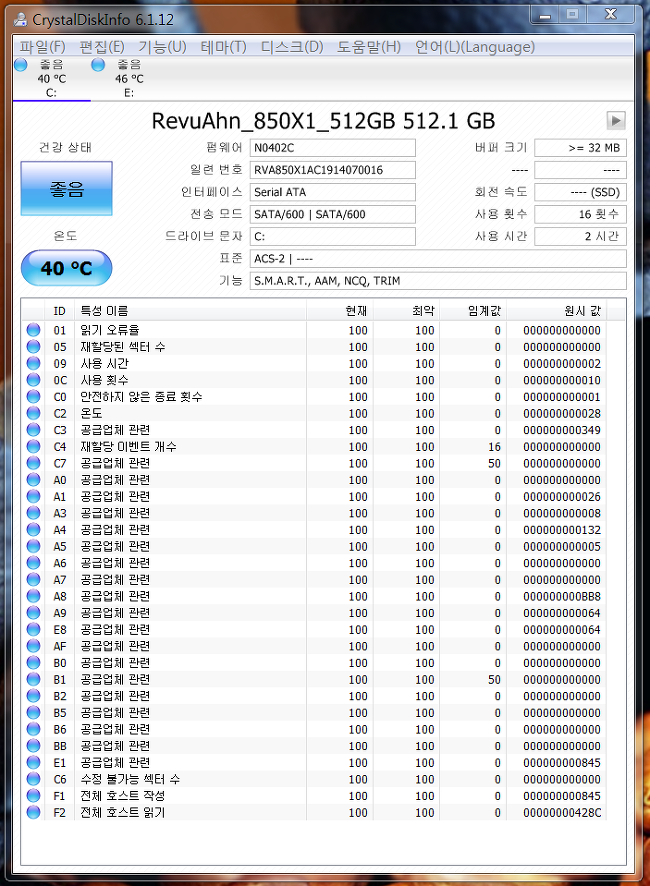650x886 pixels.
Task: Click status icon of row 09 사용 시간
Action: 33,363
